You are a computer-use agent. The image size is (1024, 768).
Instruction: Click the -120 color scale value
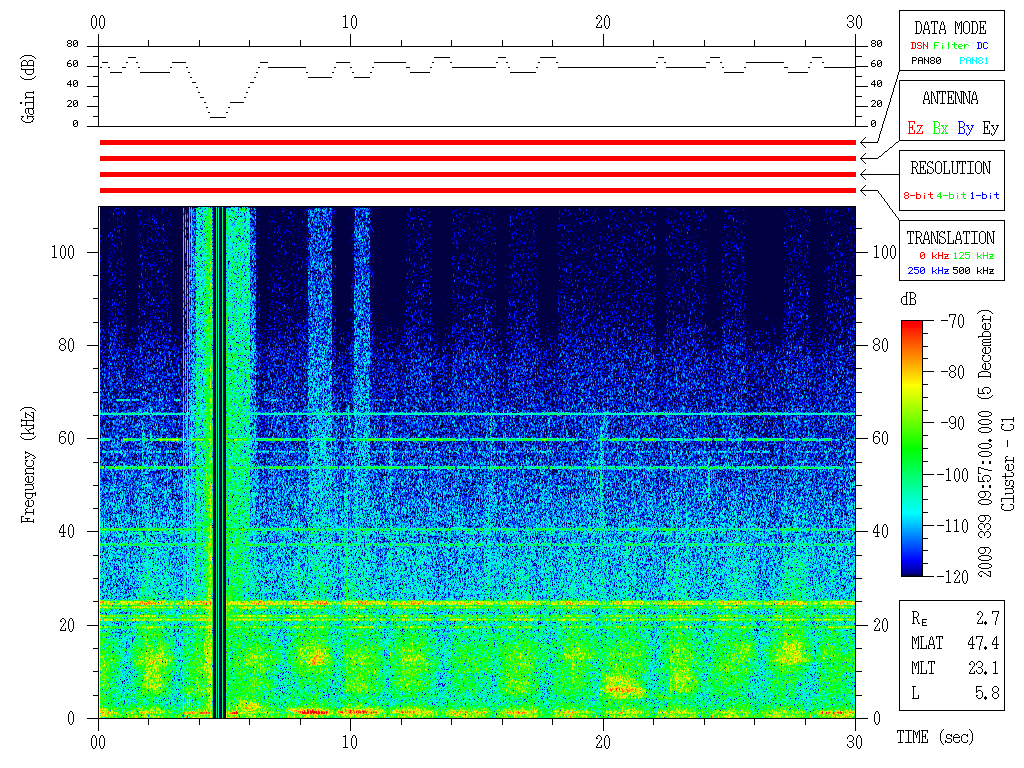pos(953,577)
